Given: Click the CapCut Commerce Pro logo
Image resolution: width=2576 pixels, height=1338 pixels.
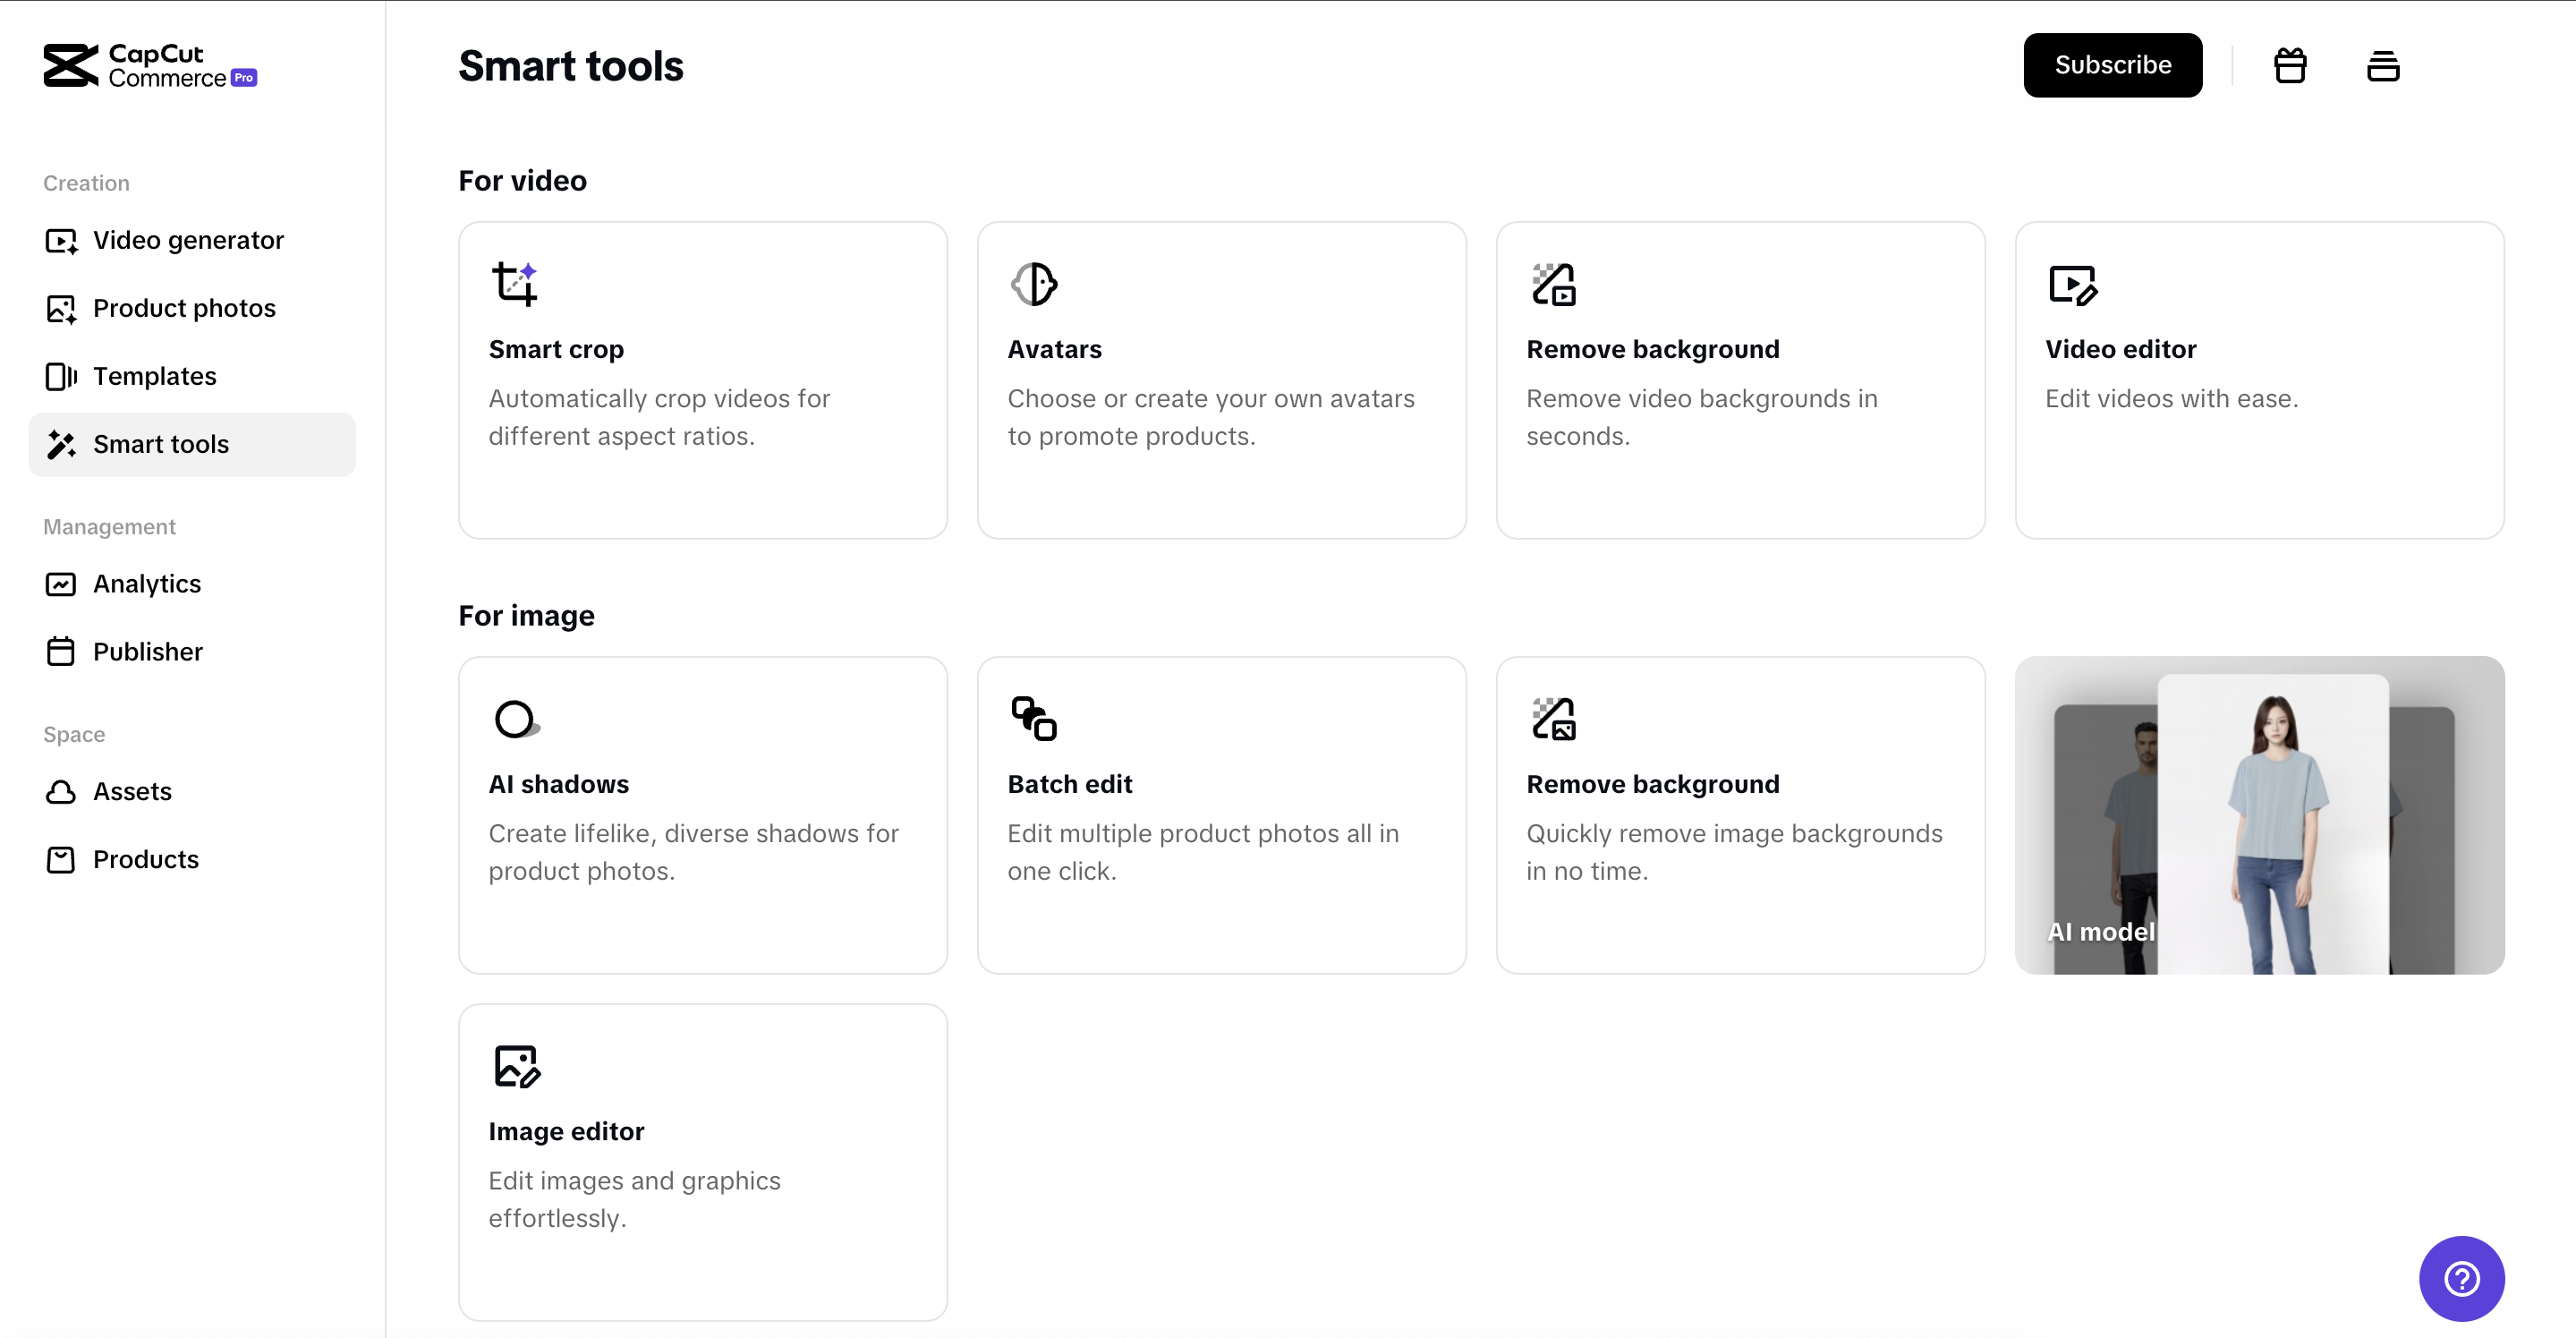Looking at the screenshot, I should tap(150, 66).
